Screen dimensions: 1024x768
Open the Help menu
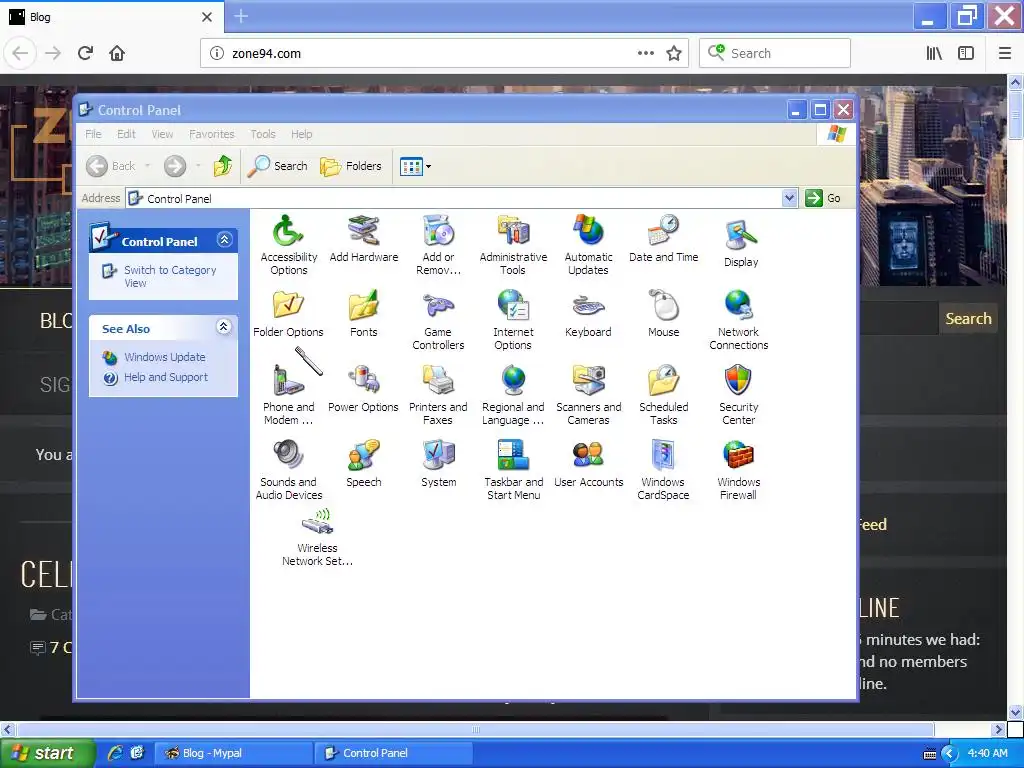(301, 134)
